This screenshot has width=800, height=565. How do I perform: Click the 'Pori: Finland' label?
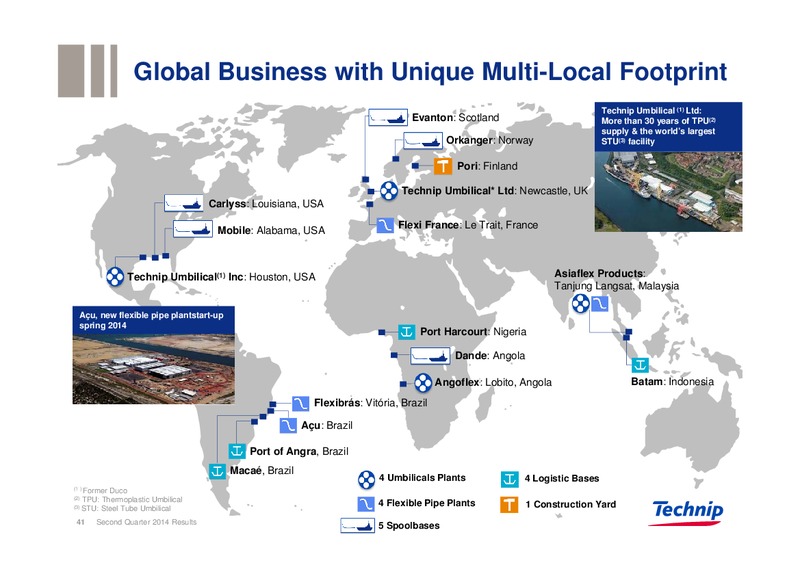(487, 166)
